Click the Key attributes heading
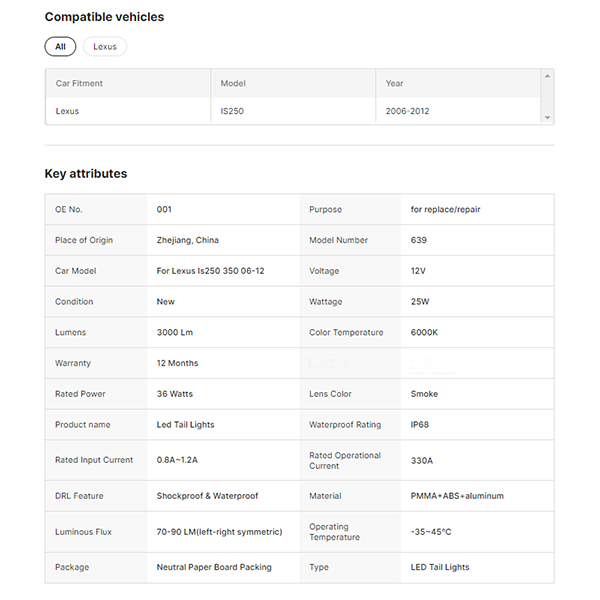The image size is (600, 600). (86, 174)
